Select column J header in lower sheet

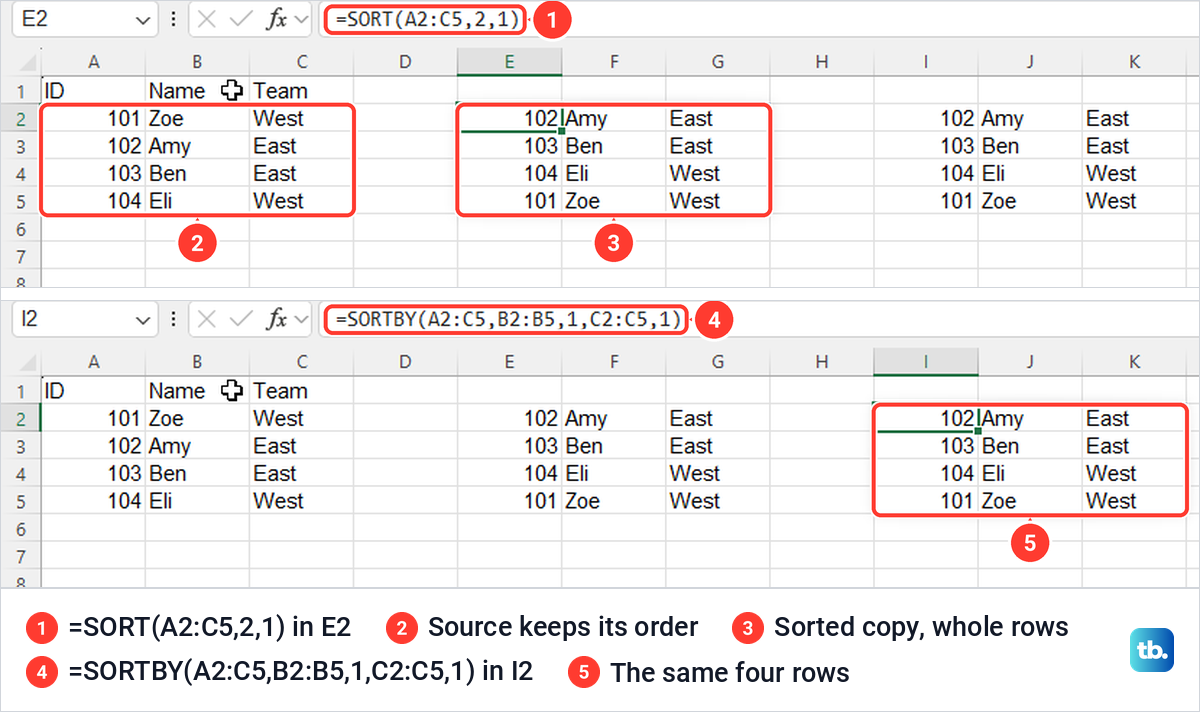pos(1029,362)
